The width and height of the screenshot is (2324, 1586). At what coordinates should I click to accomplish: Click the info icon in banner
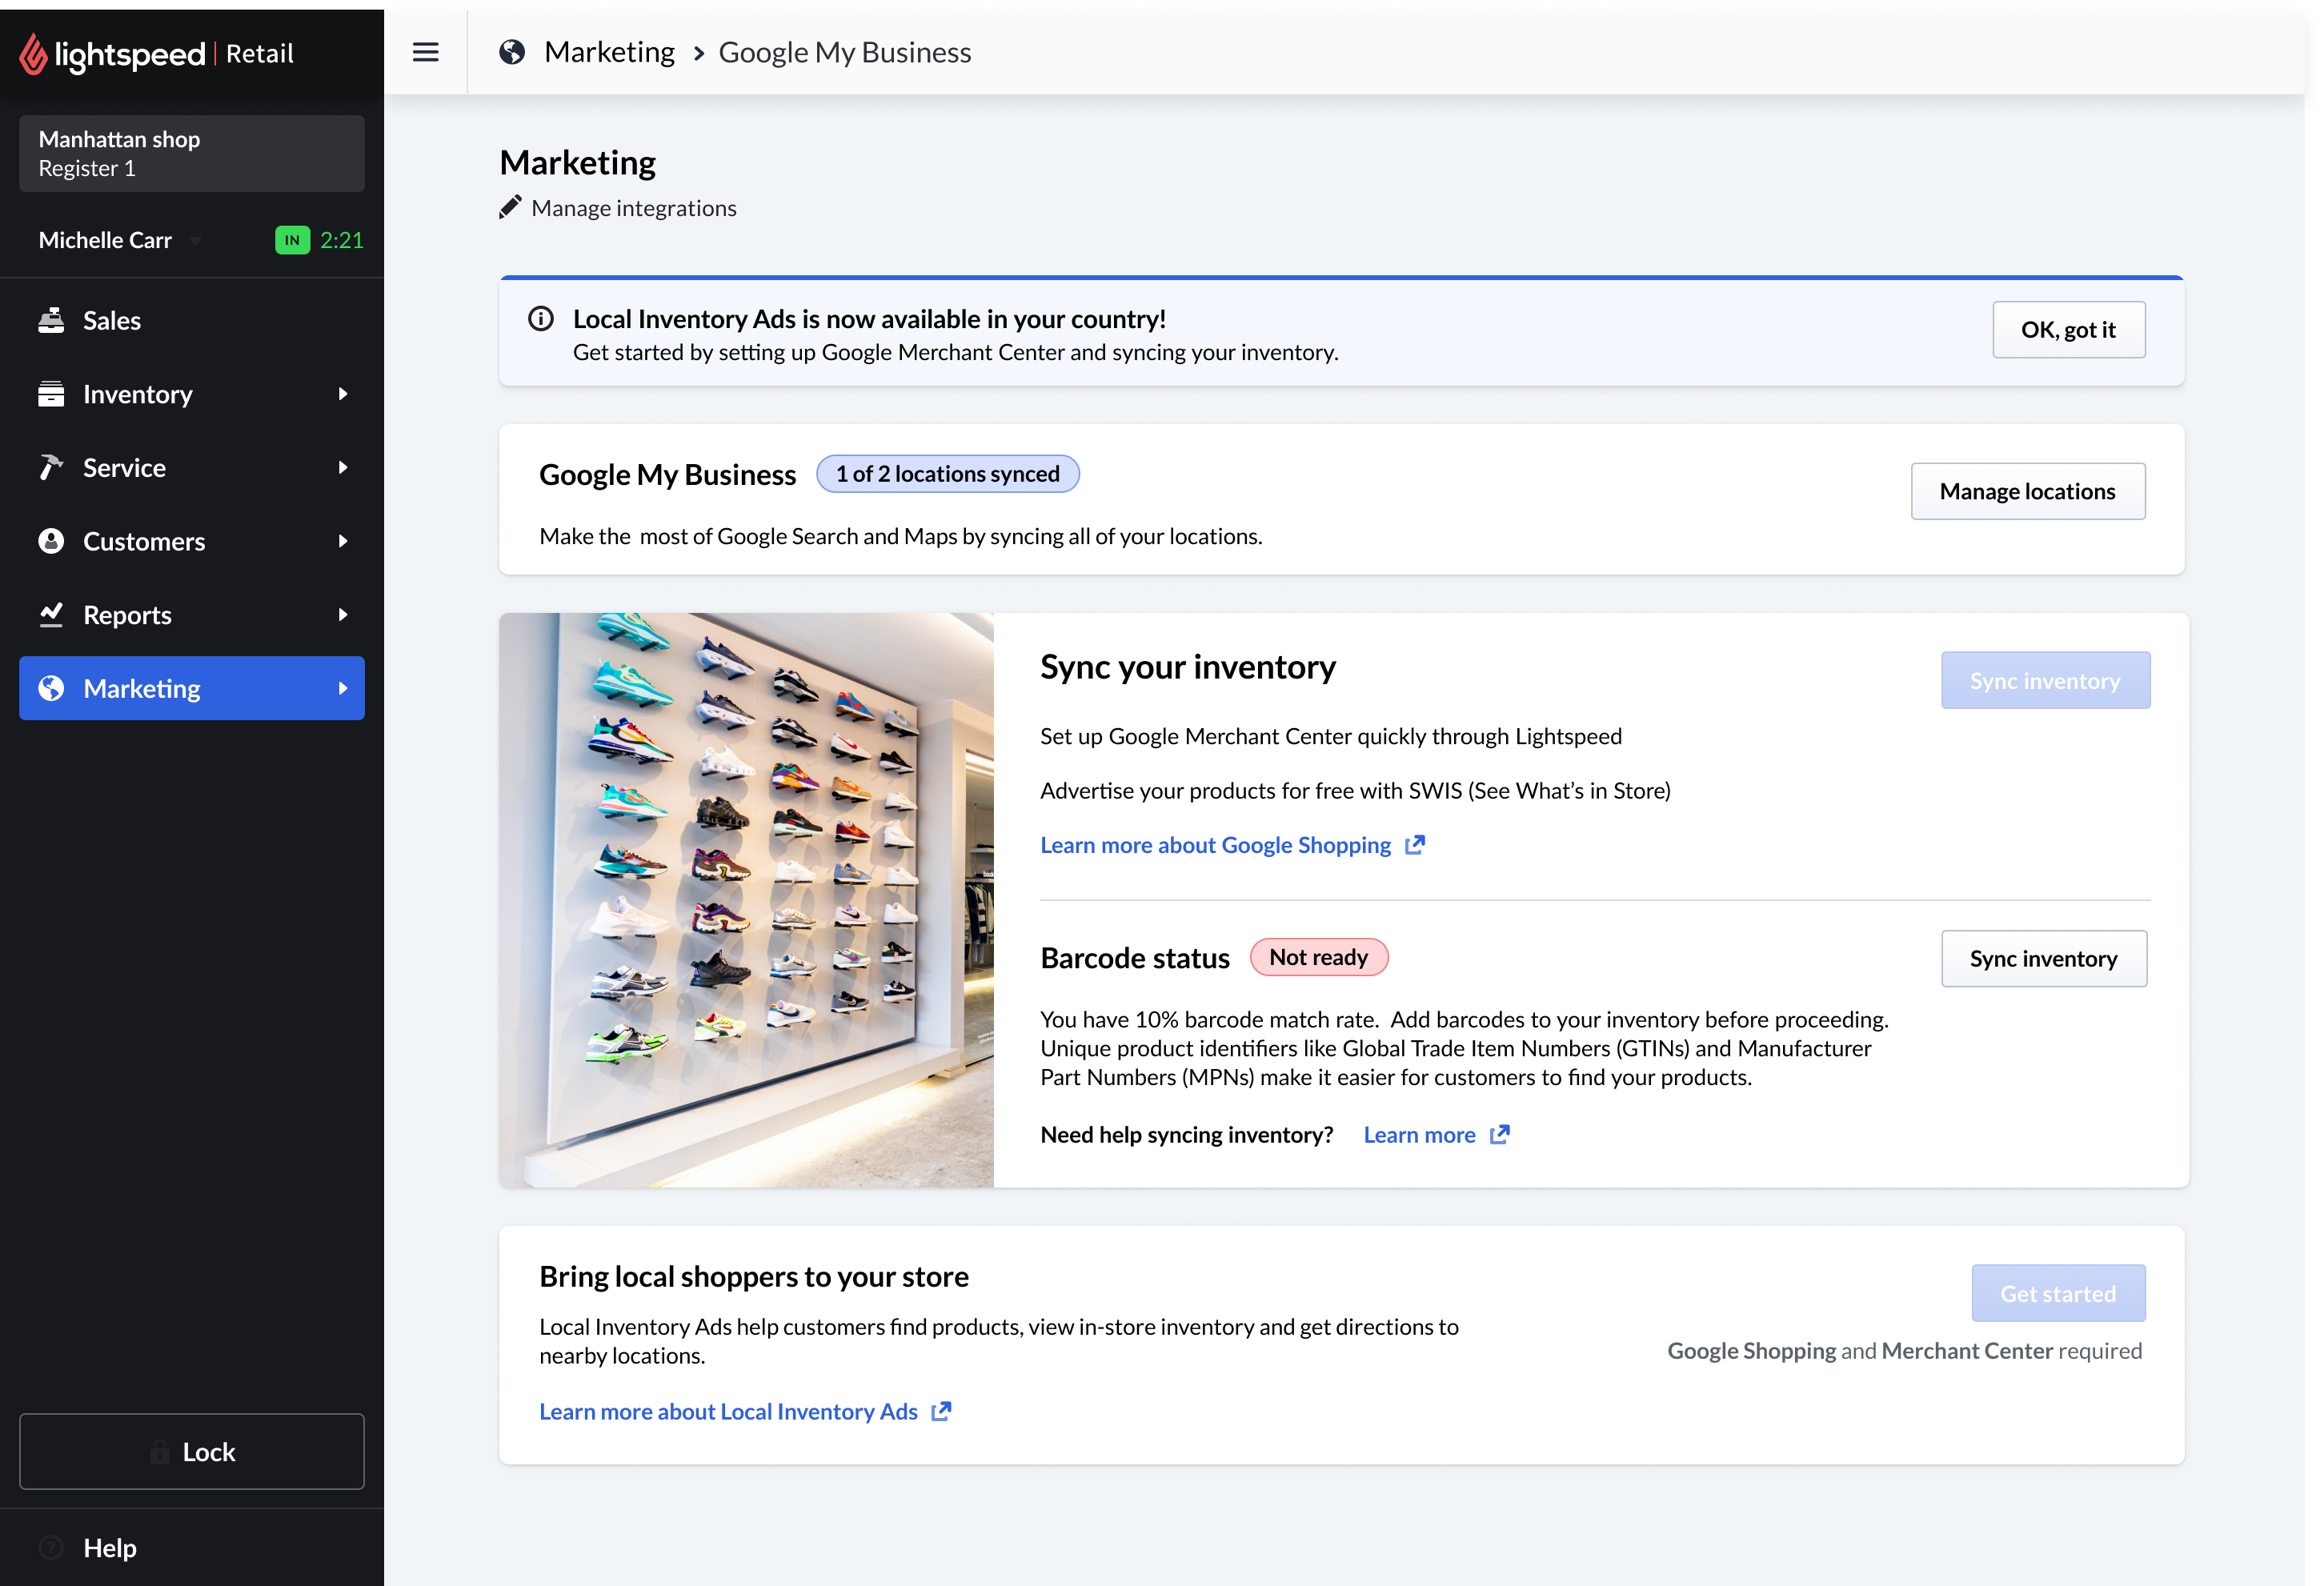point(541,319)
